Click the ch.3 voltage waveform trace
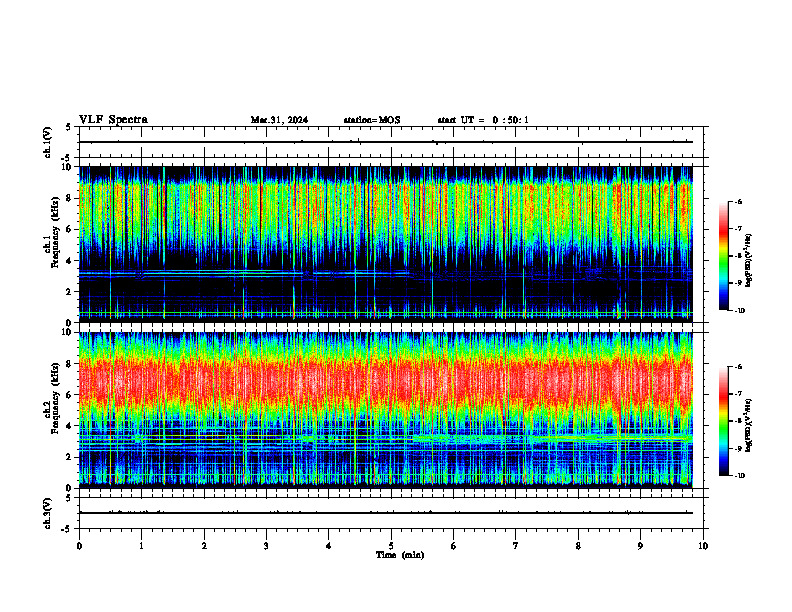792x612 pixels. pos(386,513)
